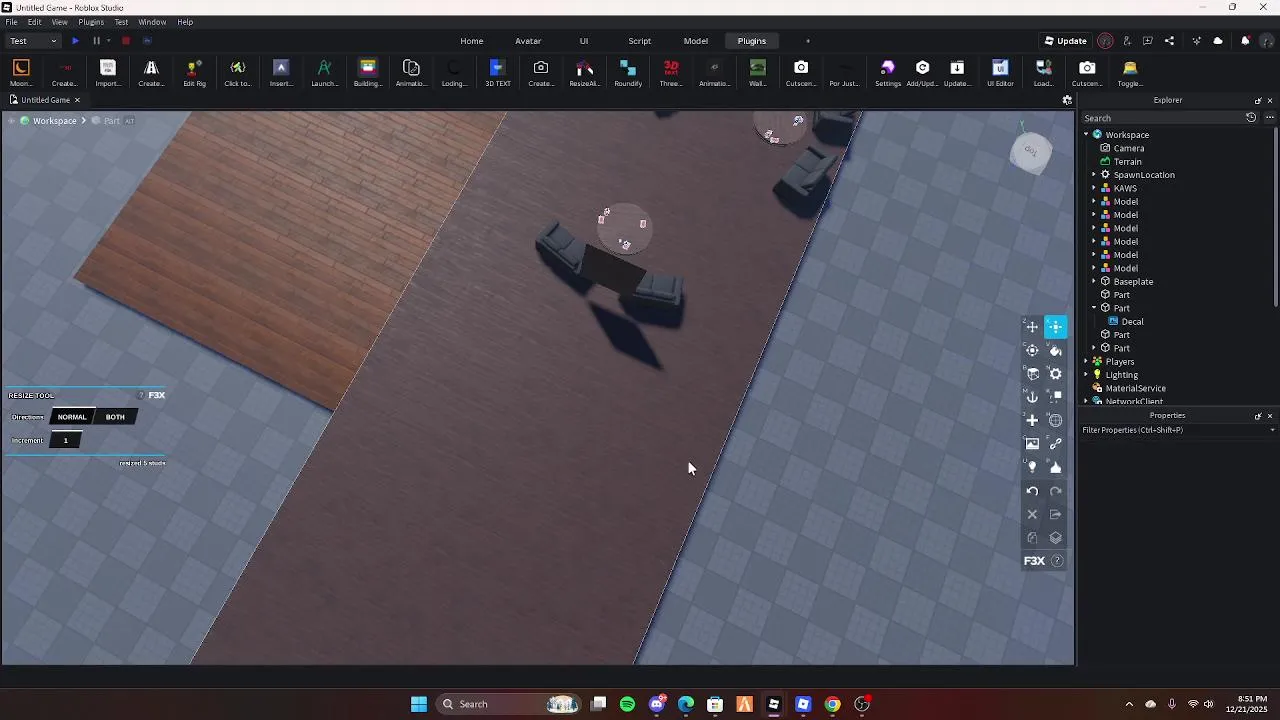This screenshot has width=1280, height=720.
Task: Open the Building Tools plugin
Action: pyautogui.click(x=367, y=73)
